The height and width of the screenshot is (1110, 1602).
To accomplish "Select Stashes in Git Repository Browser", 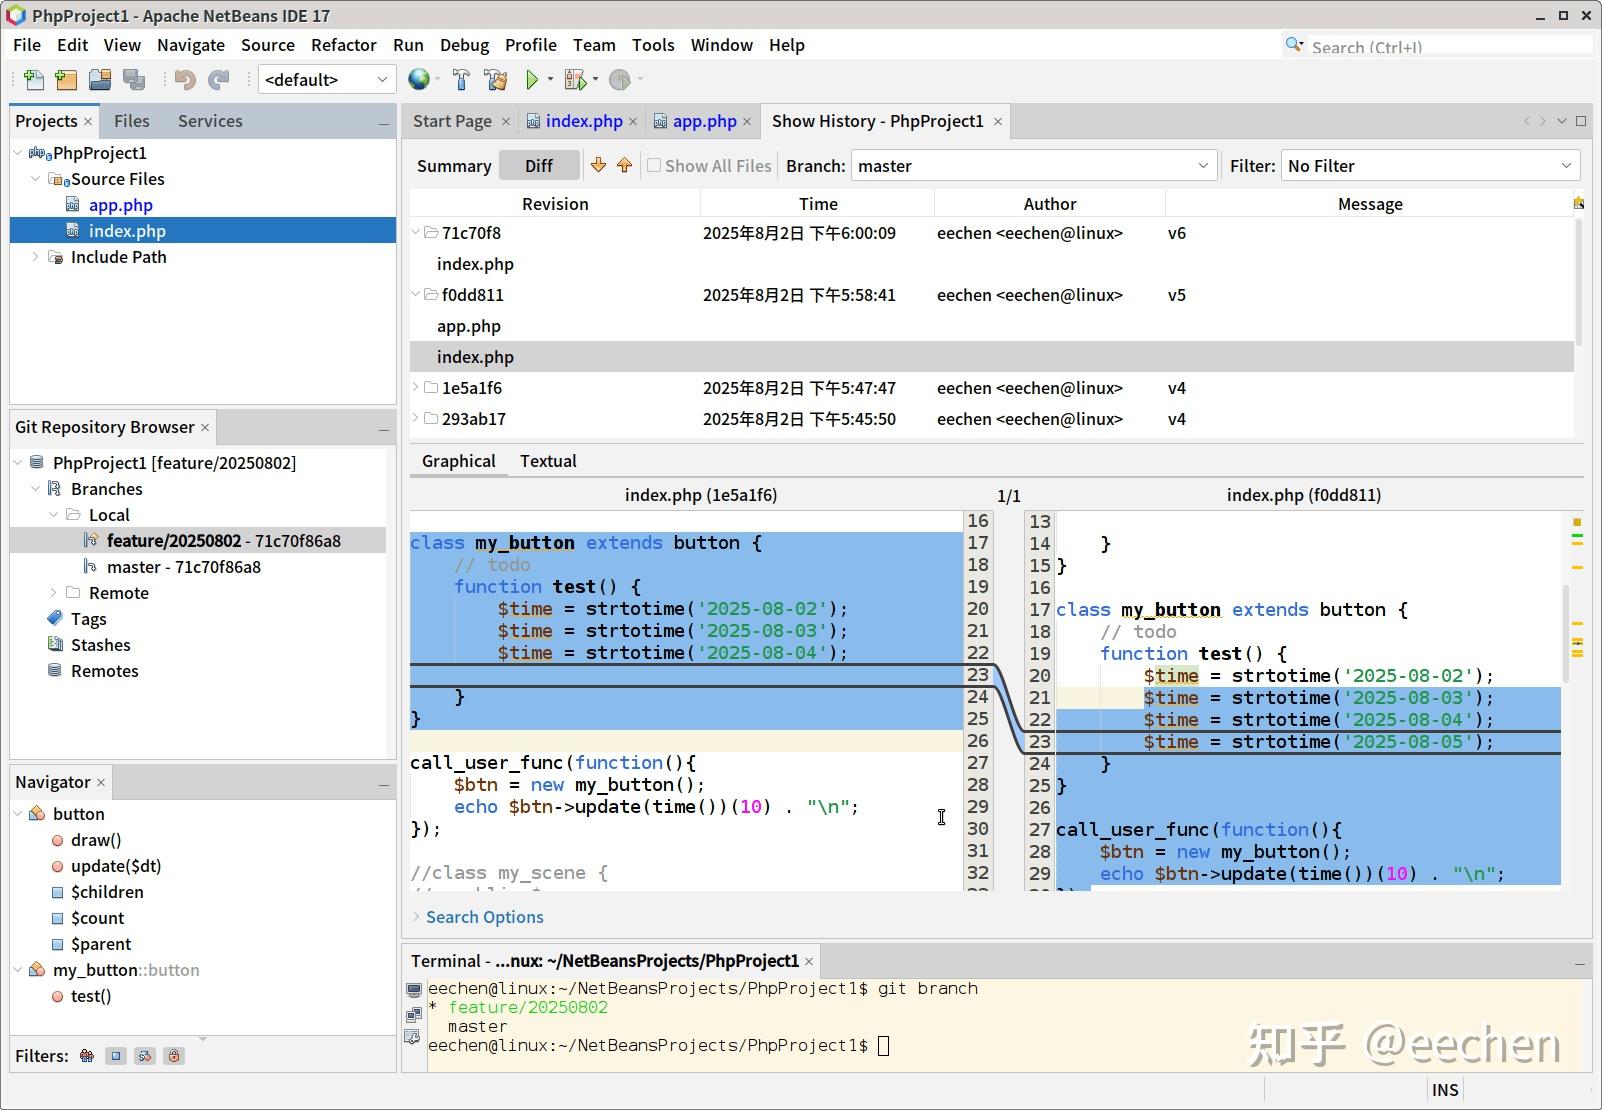I will [100, 645].
